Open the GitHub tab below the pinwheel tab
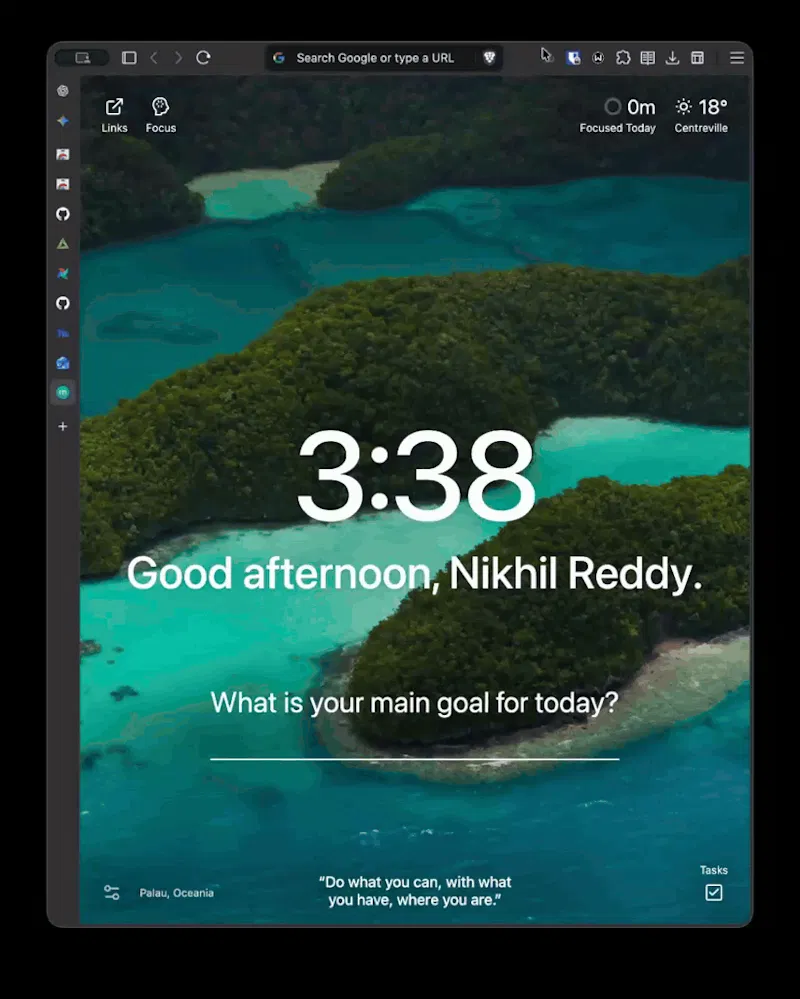Screen dimensions: 800x999 (62, 303)
